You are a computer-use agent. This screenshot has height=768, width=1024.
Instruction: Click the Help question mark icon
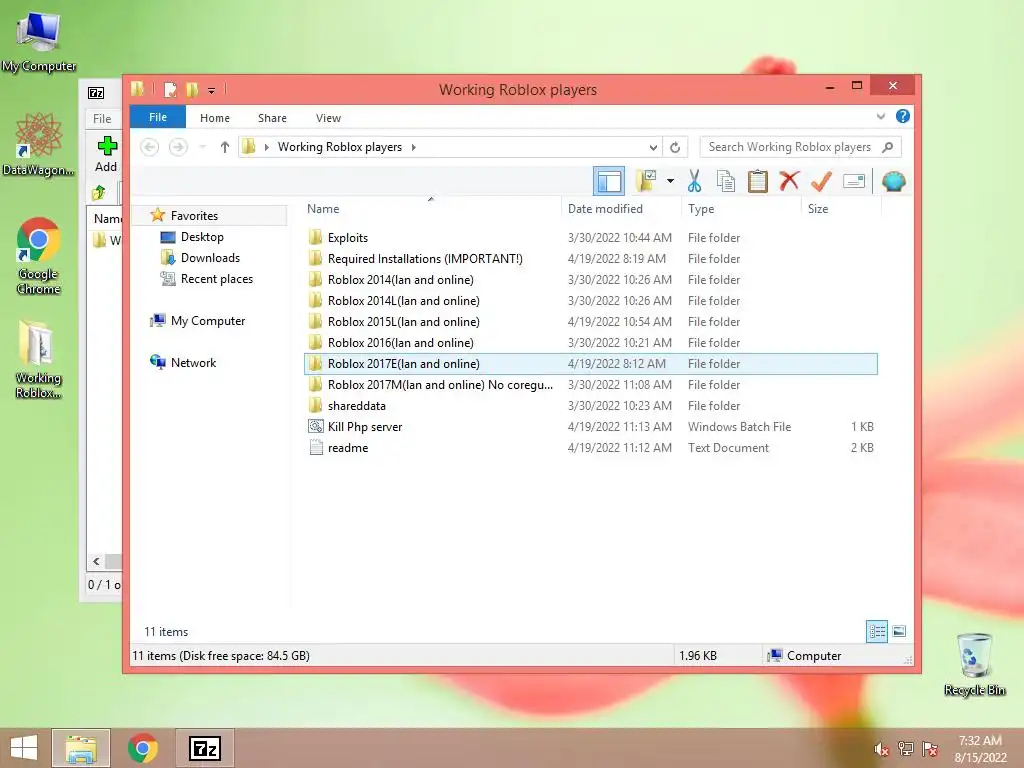[903, 116]
